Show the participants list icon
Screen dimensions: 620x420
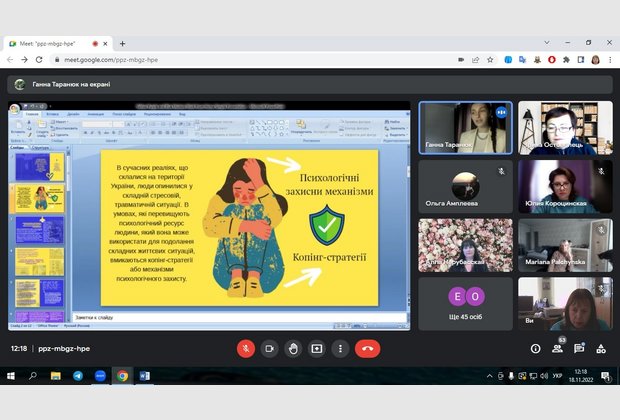(558, 348)
